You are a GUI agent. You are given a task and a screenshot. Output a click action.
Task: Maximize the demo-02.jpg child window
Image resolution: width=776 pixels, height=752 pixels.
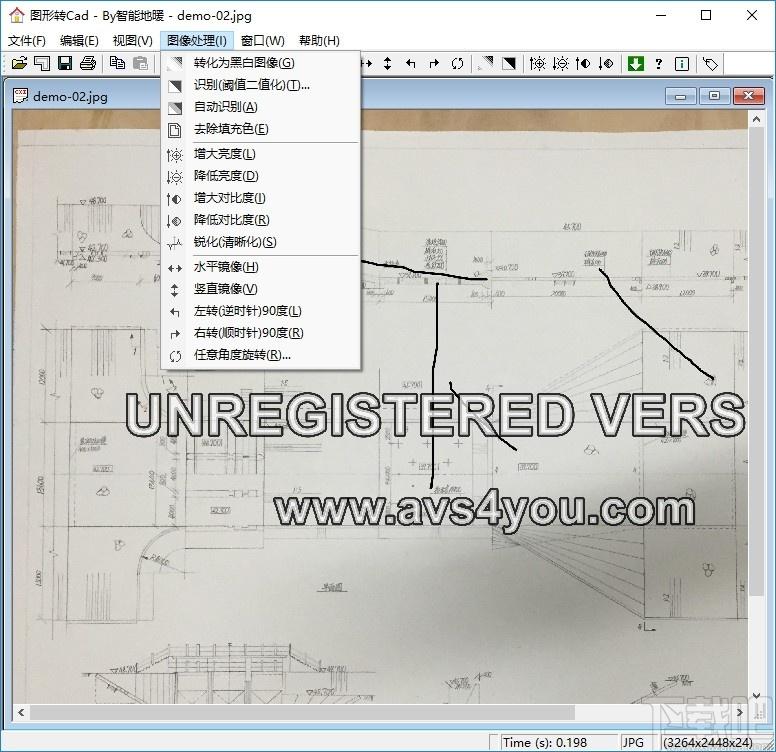click(714, 95)
